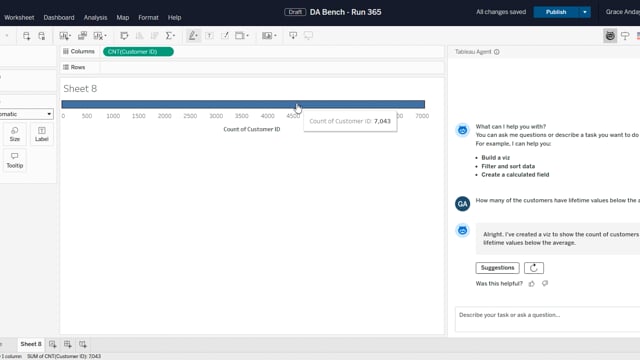Click the Rows shelf label
The image size is (640, 360).
tap(74, 67)
